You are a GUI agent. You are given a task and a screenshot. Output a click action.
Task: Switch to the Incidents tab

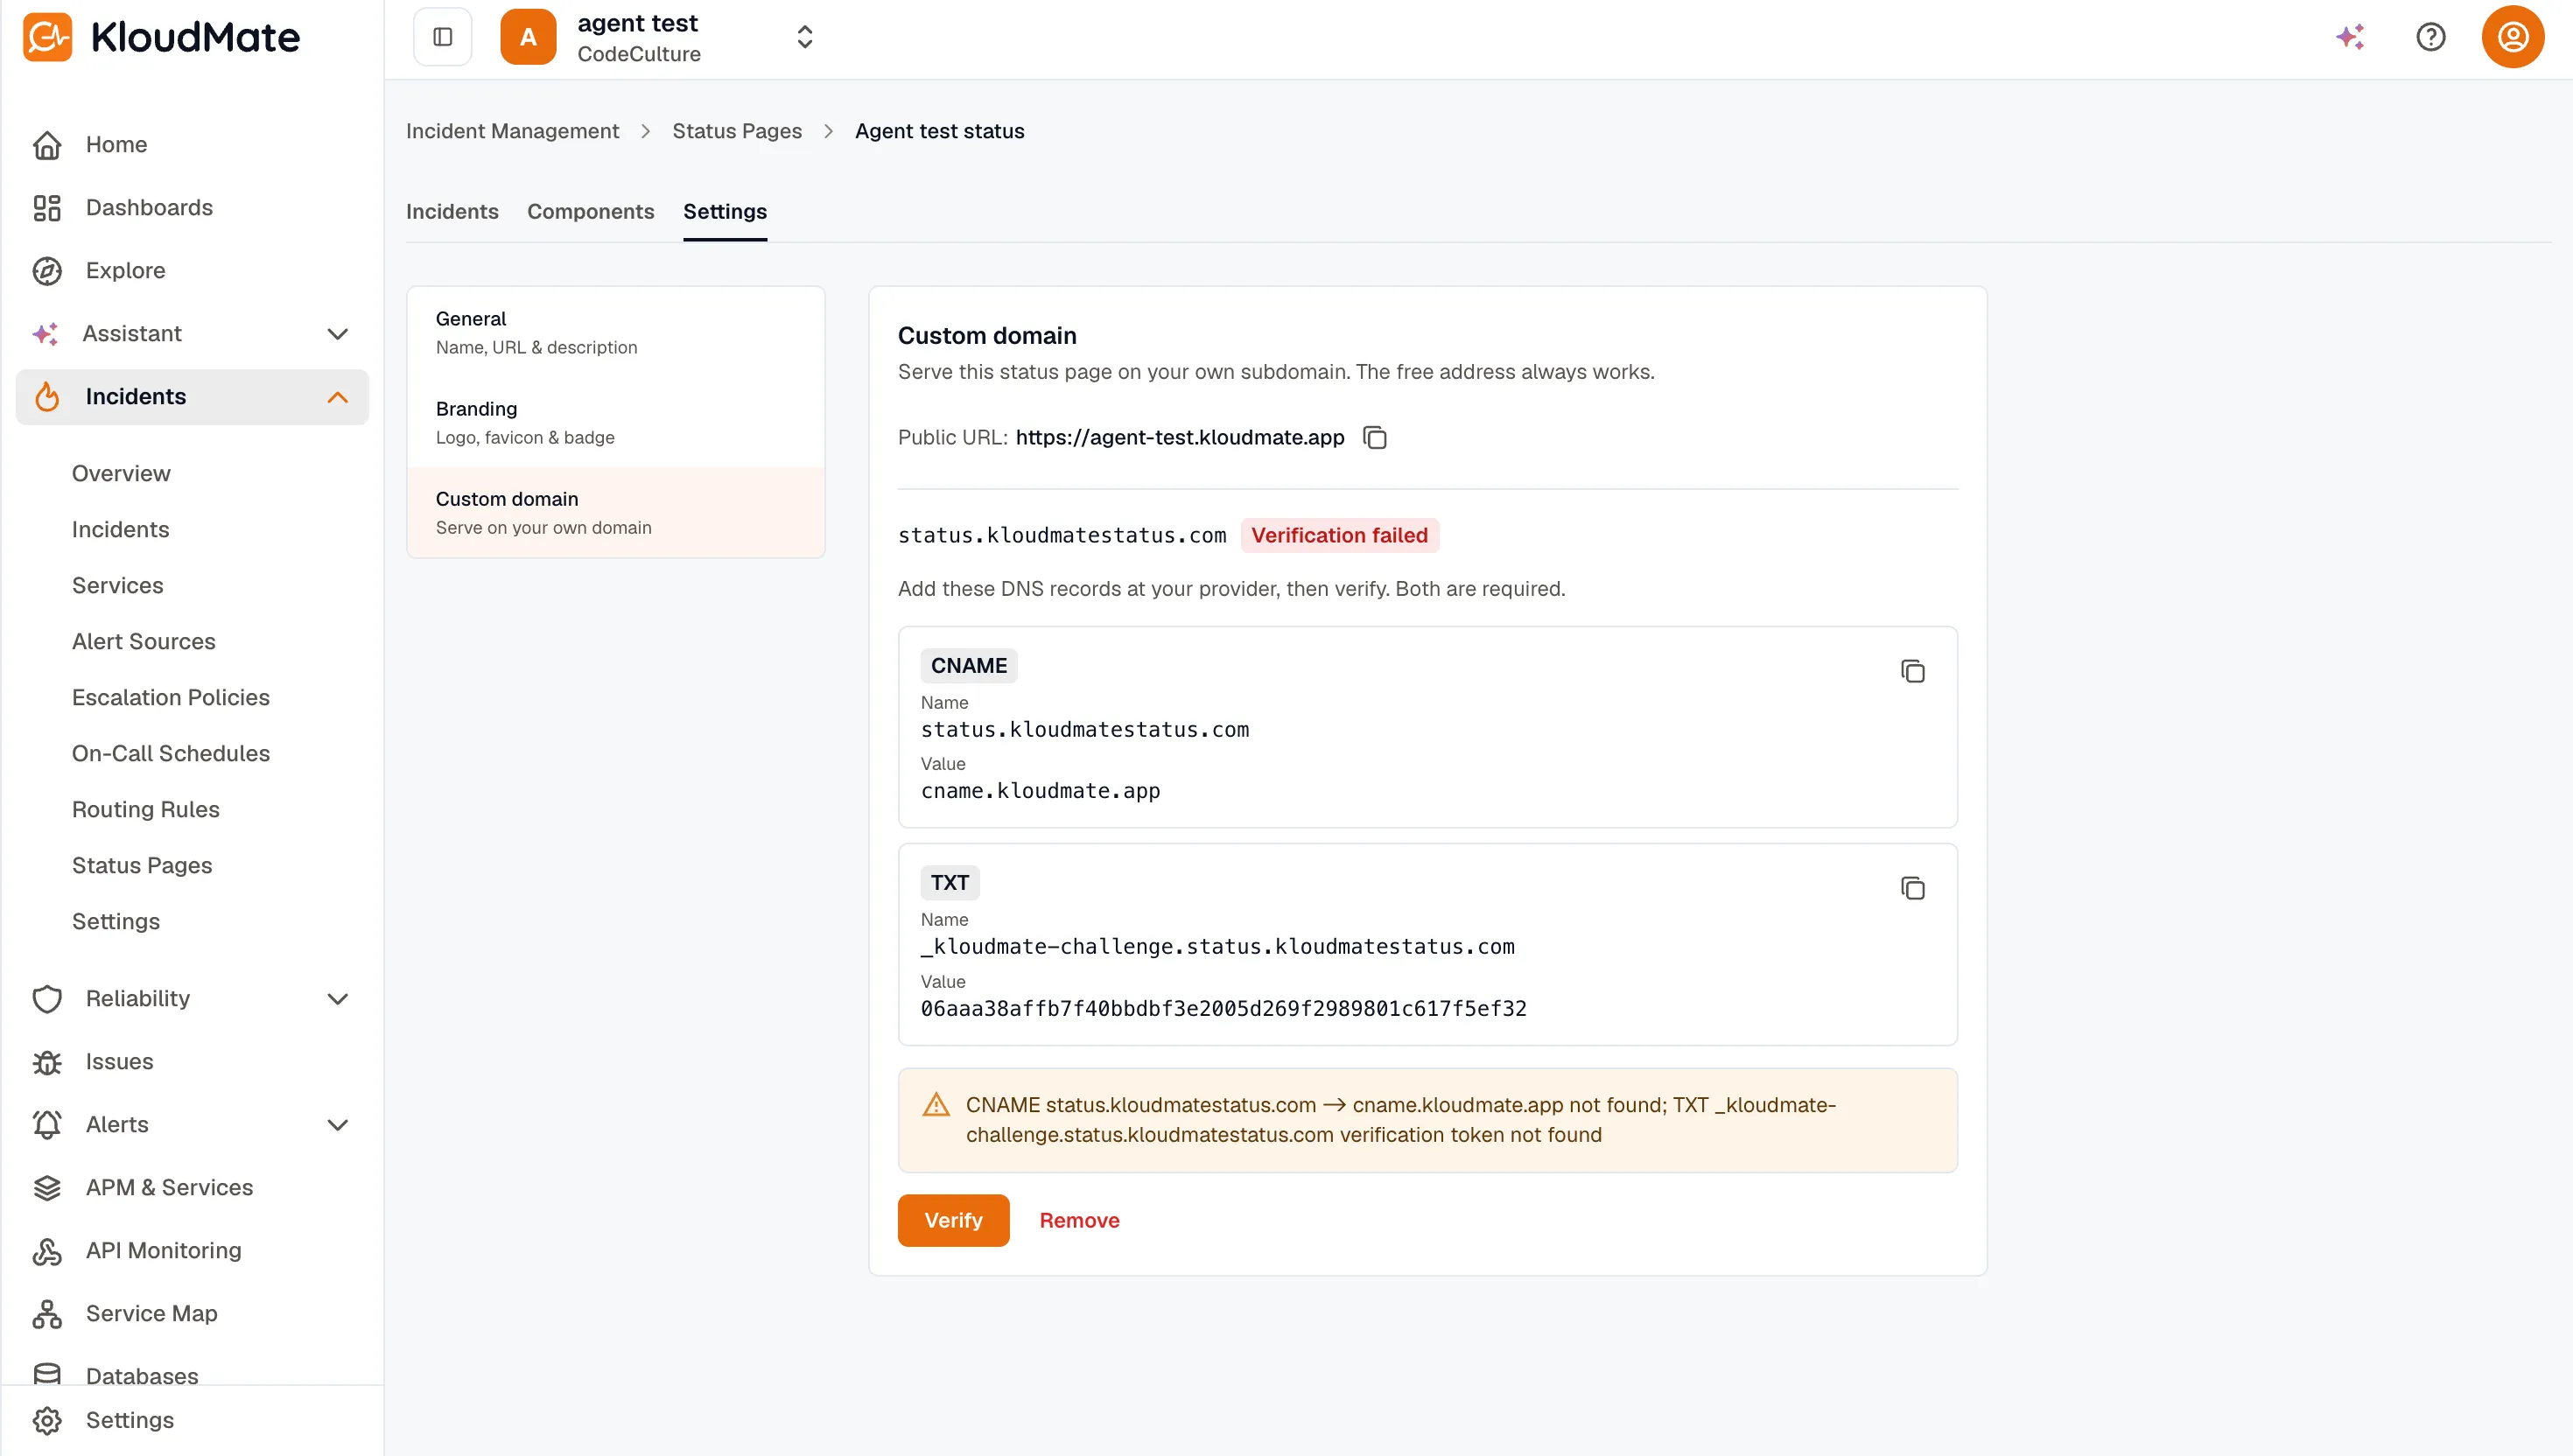coord(452,212)
